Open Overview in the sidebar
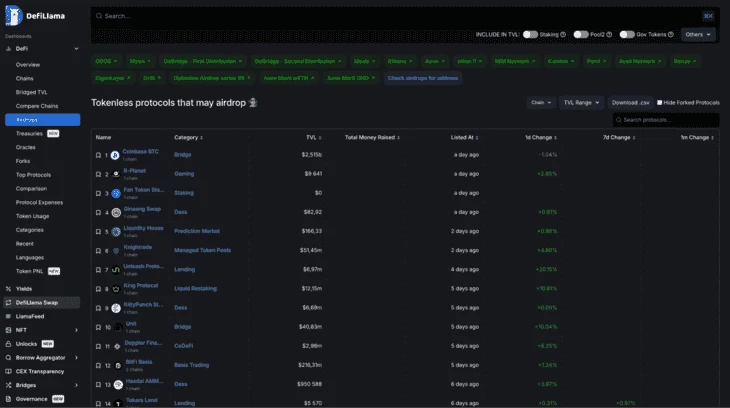The image size is (730, 408). pyautogui.click(x=28, y=65)
